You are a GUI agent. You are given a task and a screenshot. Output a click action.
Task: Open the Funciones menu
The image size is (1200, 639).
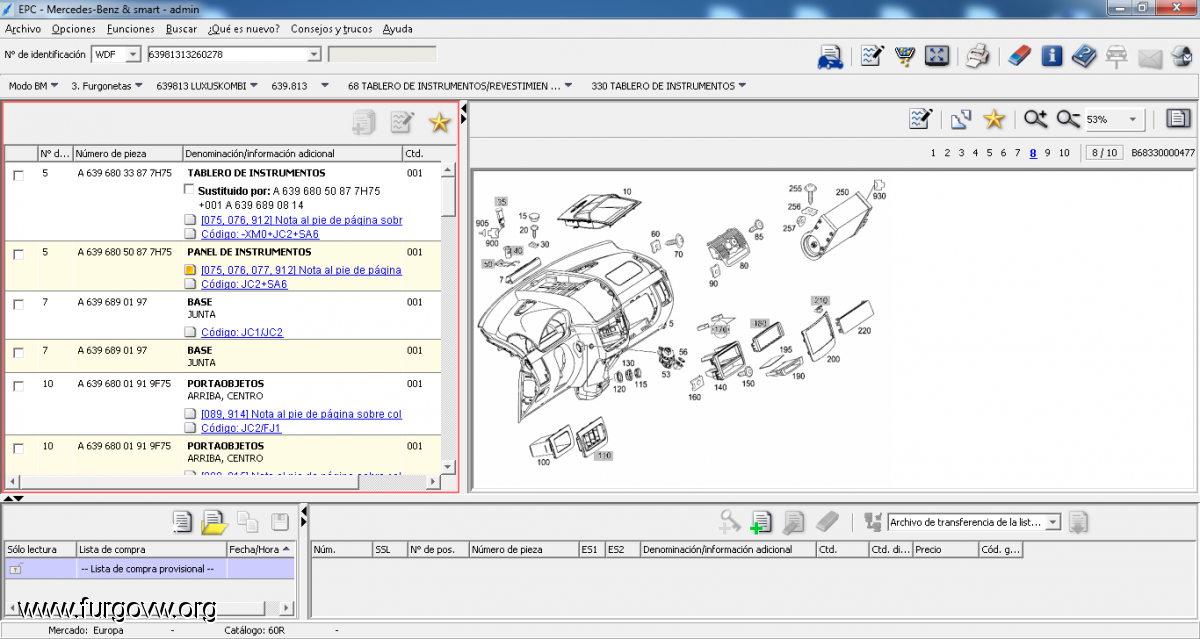click(x=131, y=29)
